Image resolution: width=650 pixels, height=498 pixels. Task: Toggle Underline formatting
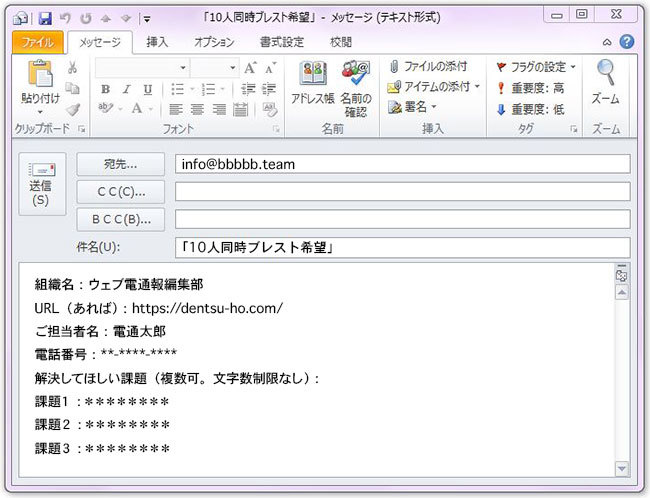point(148,90)
